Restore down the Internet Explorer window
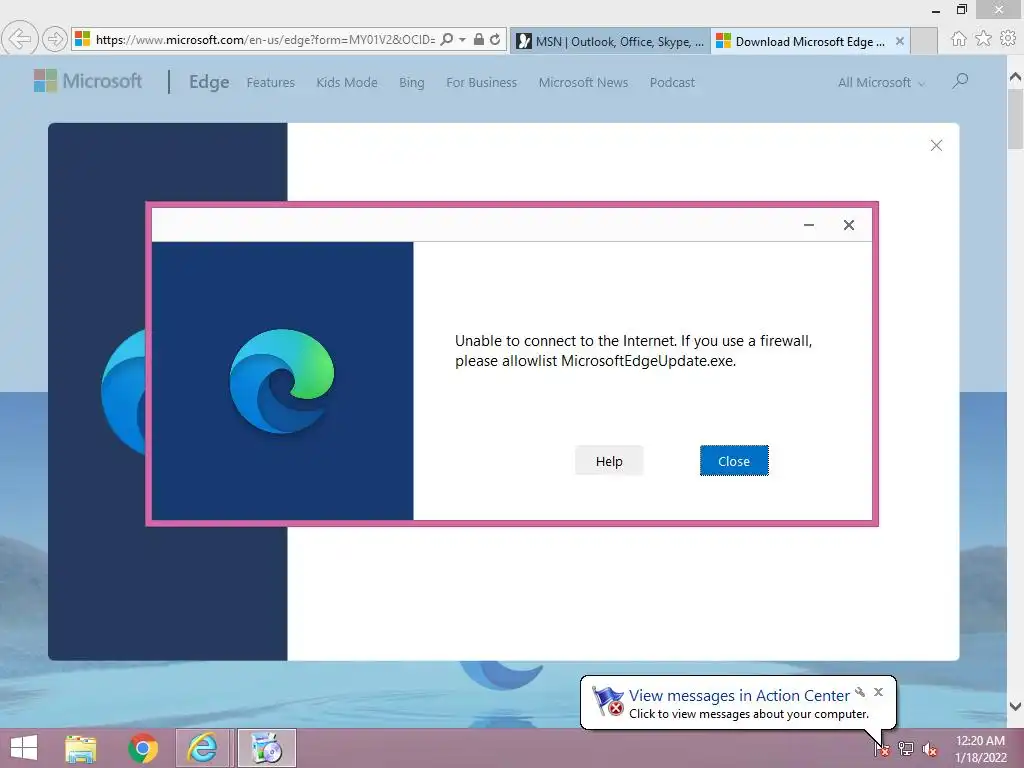The image size is (1024, 768). click(962, 9)
